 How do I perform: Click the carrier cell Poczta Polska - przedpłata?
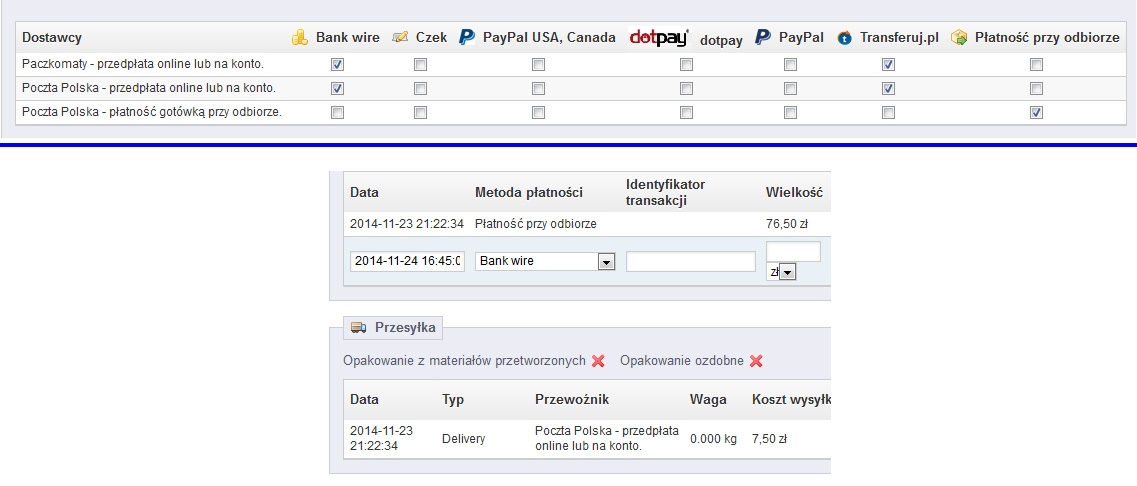[607, 439]
